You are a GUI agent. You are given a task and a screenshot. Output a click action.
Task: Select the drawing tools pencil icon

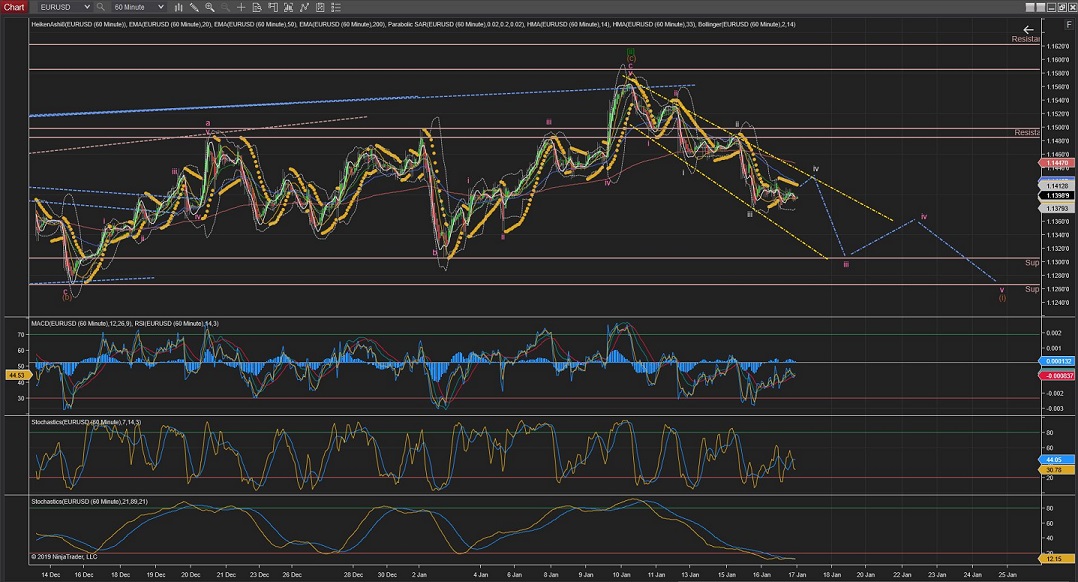(x=194, y=7)
